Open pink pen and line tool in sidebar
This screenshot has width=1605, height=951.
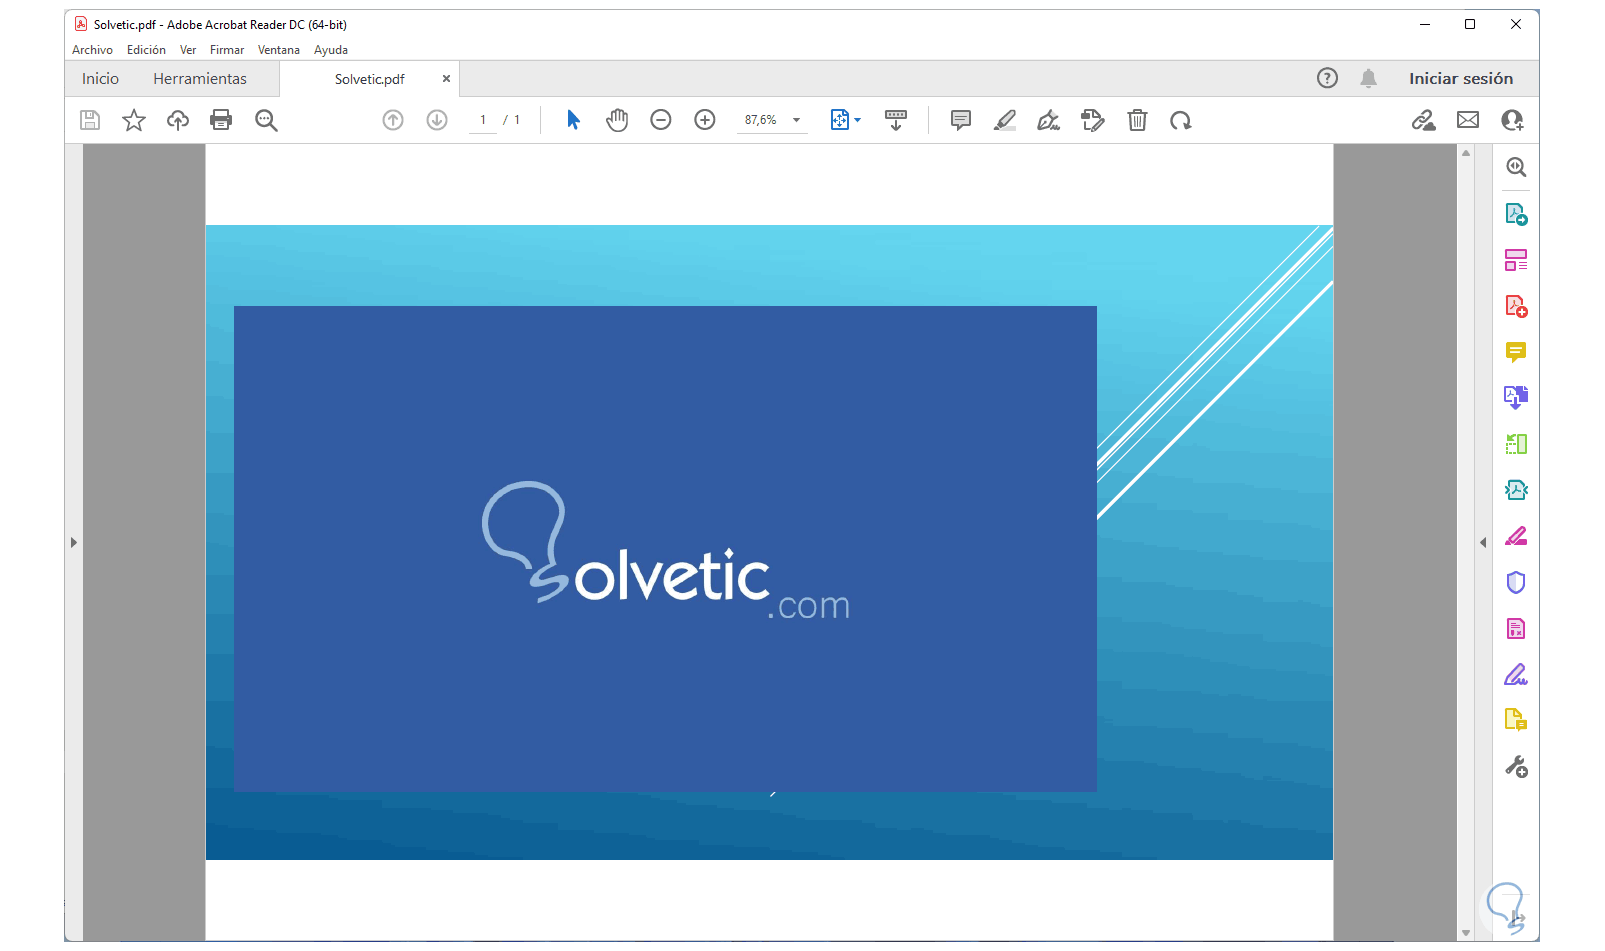pos(1516,536)
